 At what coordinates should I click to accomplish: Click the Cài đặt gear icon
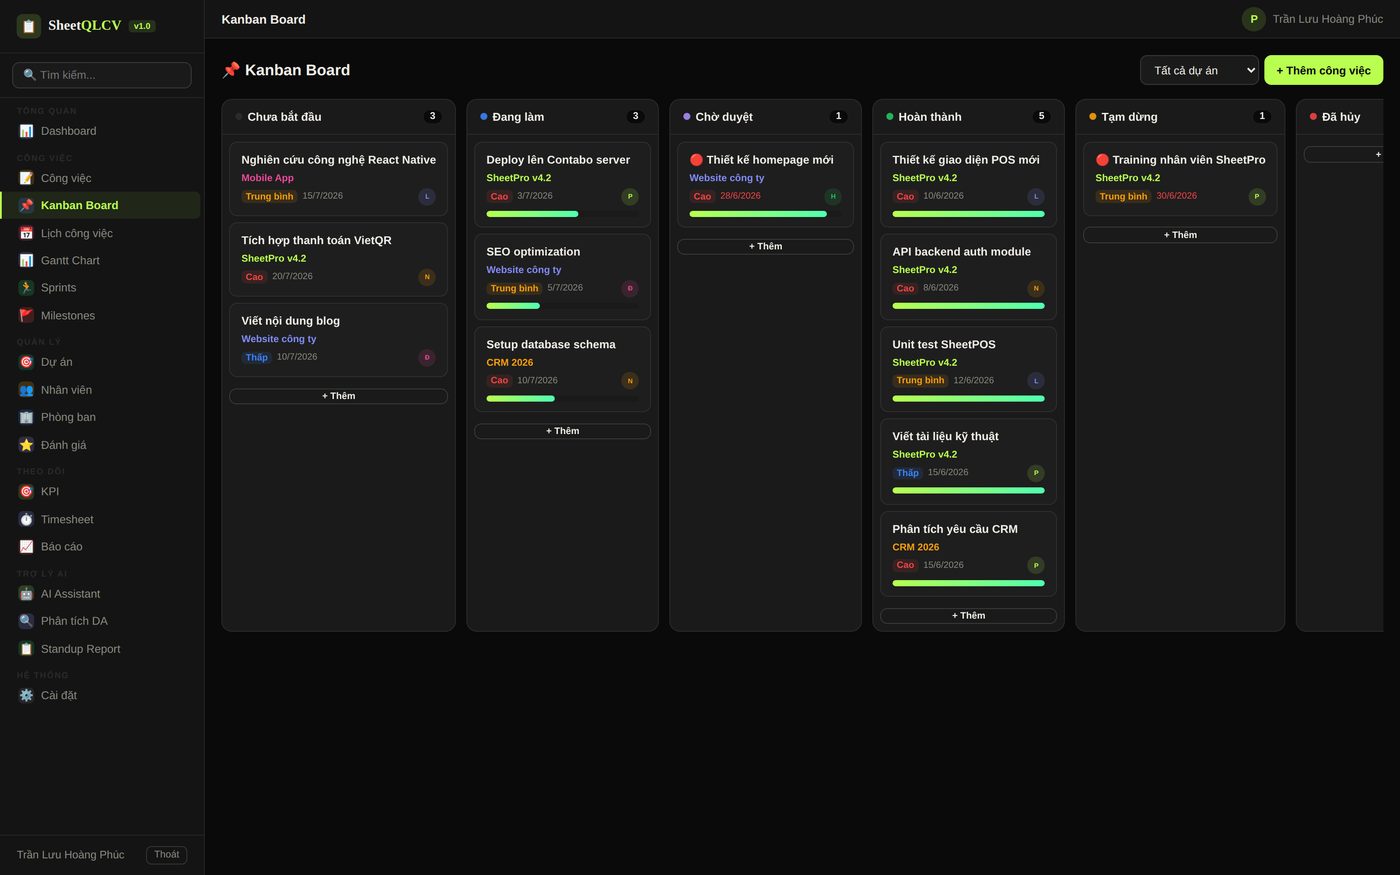point(26,695)
